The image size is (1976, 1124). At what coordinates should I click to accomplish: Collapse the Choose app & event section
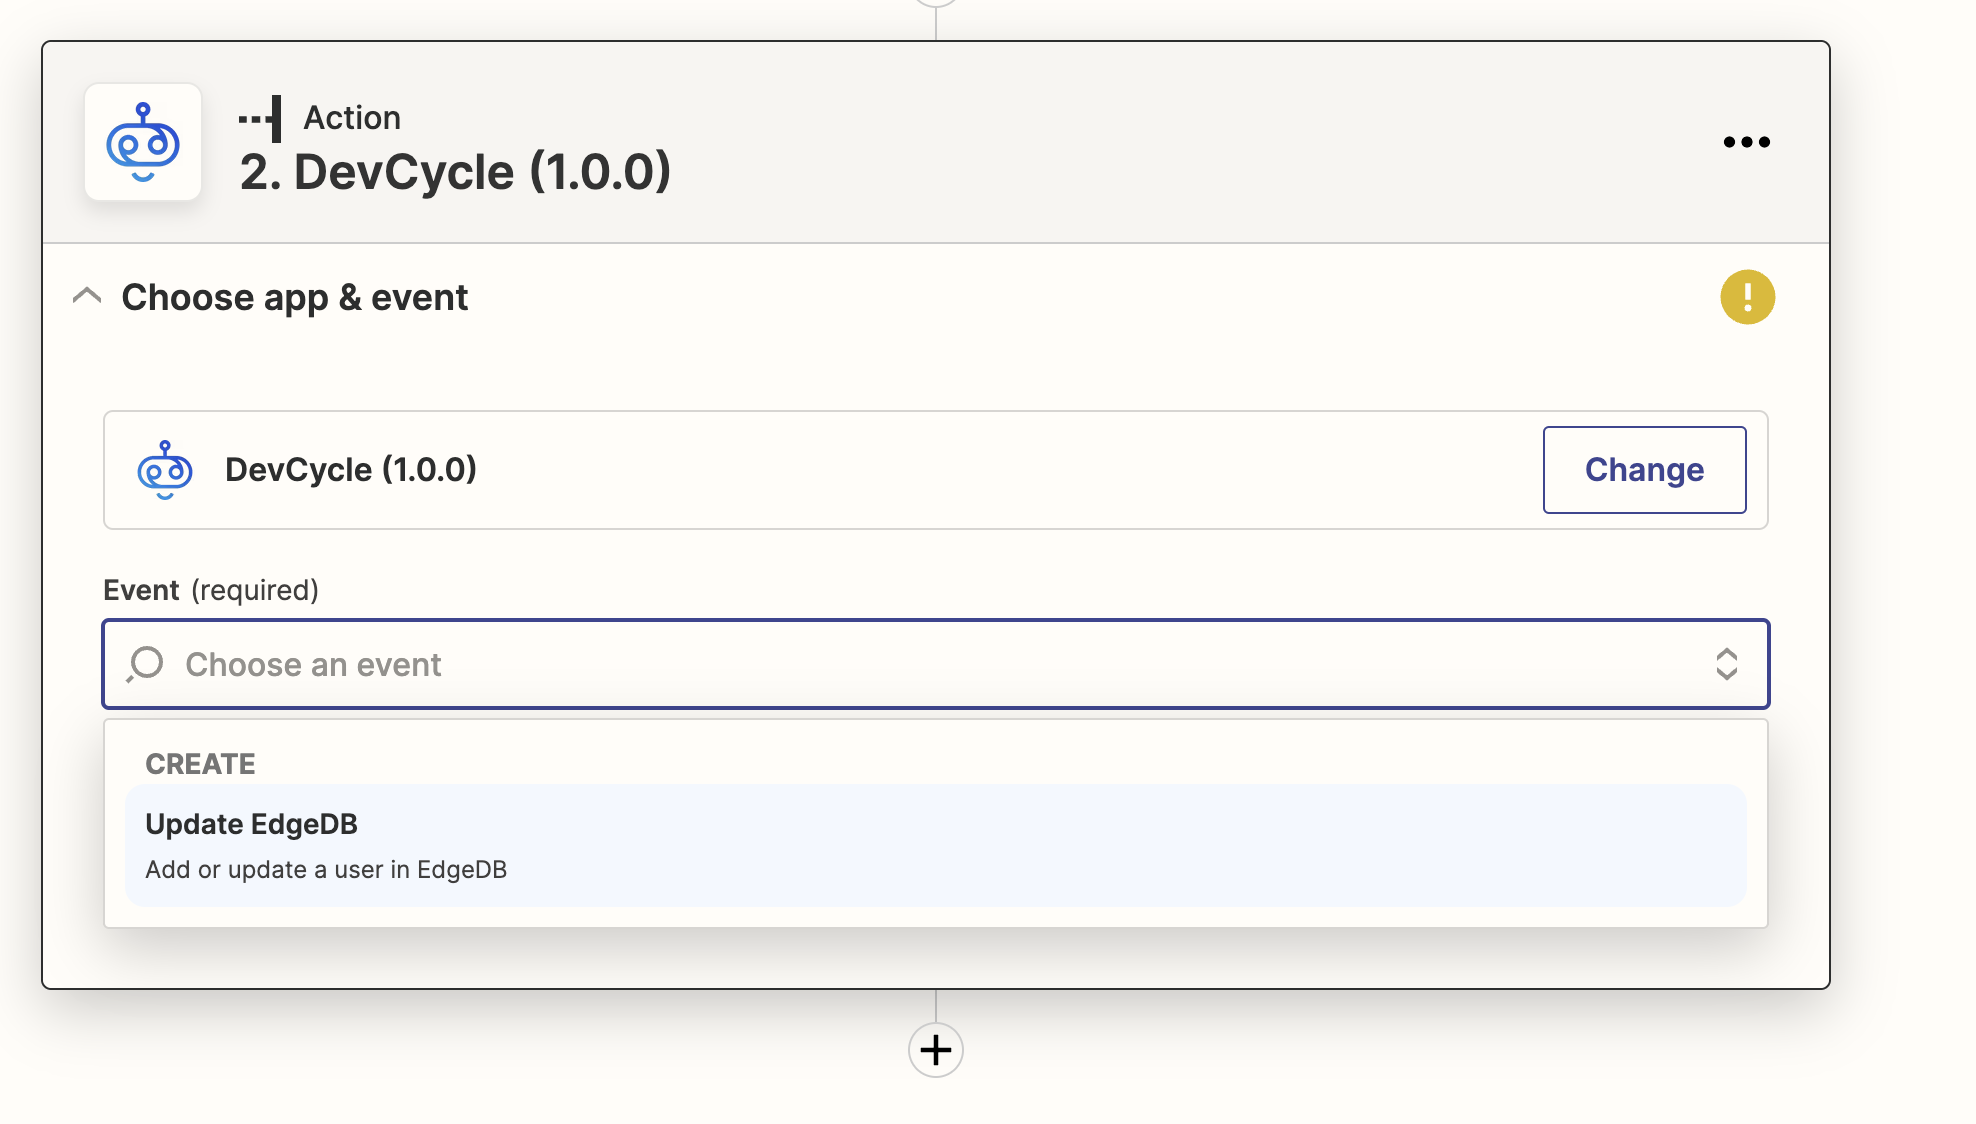(87, 296)
